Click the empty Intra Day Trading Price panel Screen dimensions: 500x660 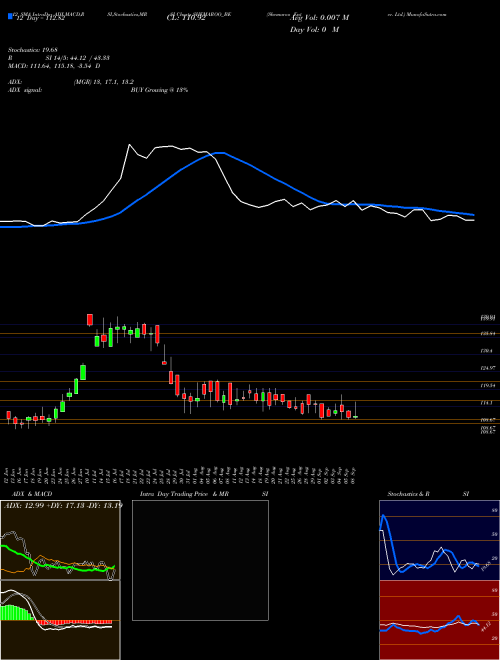pyautogui.click(x=200, y=560)
